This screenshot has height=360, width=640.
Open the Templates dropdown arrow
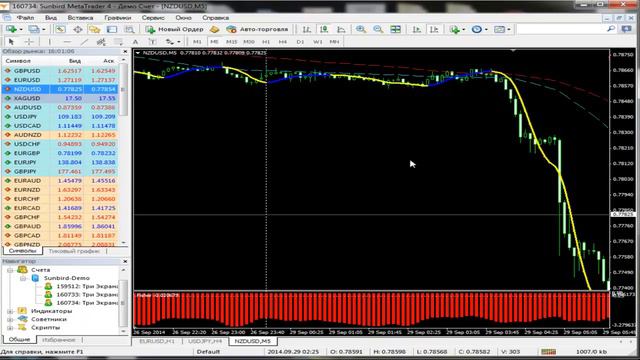click(x=509, y=29)
